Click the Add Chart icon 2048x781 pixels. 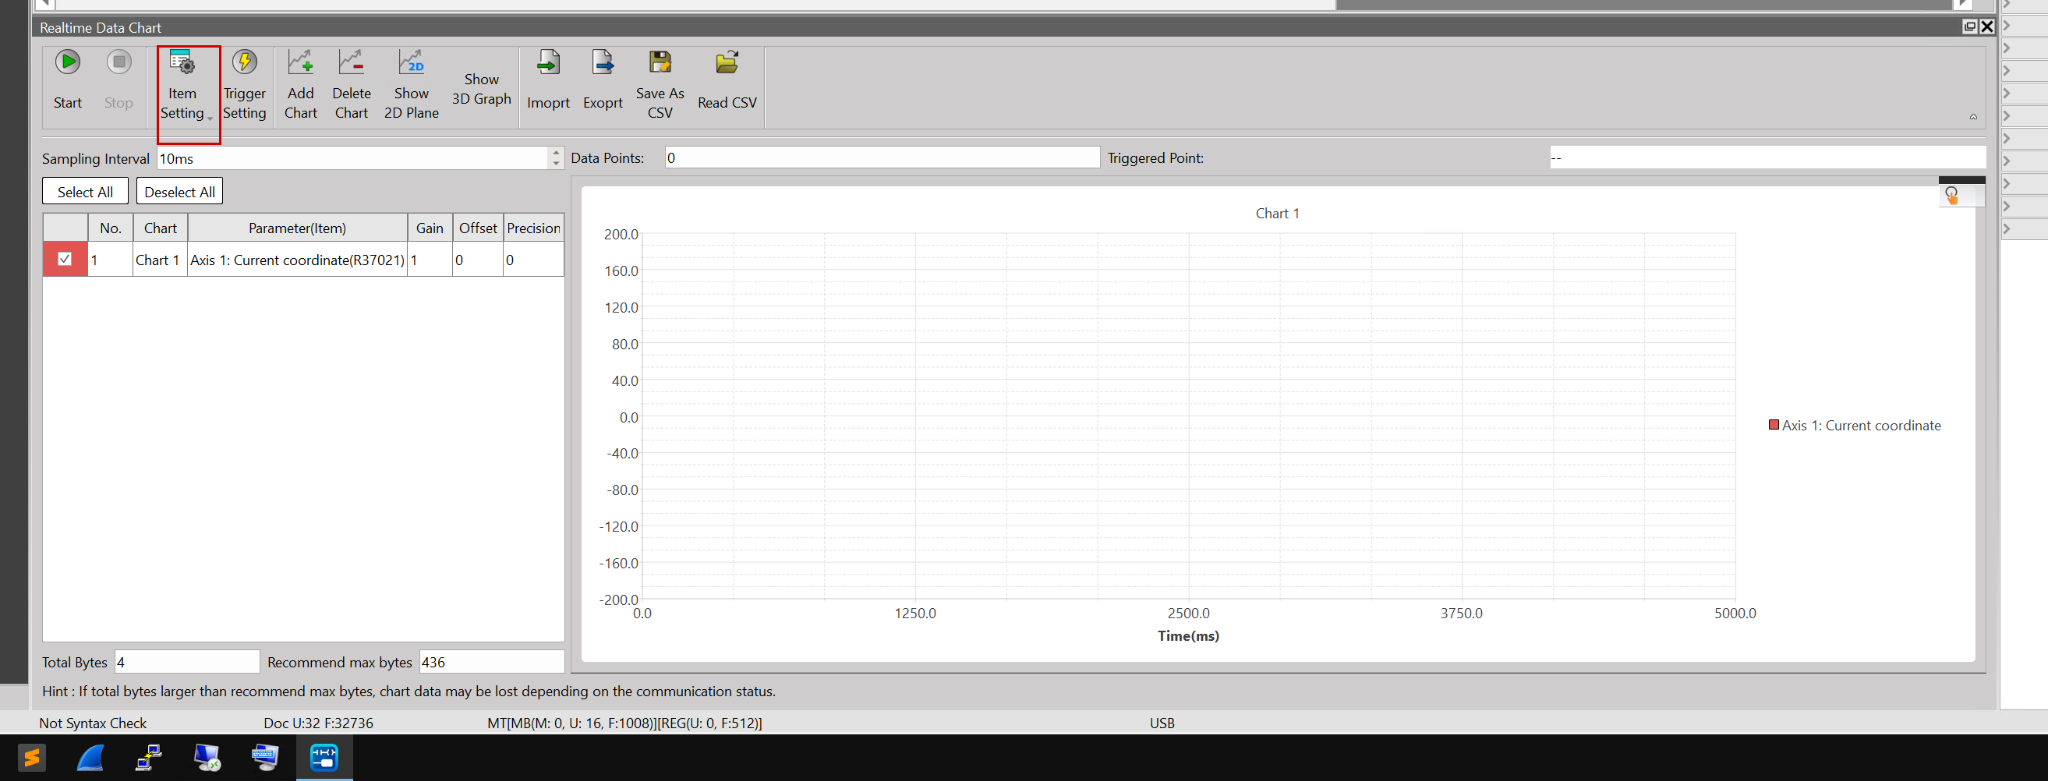(300, 84)
